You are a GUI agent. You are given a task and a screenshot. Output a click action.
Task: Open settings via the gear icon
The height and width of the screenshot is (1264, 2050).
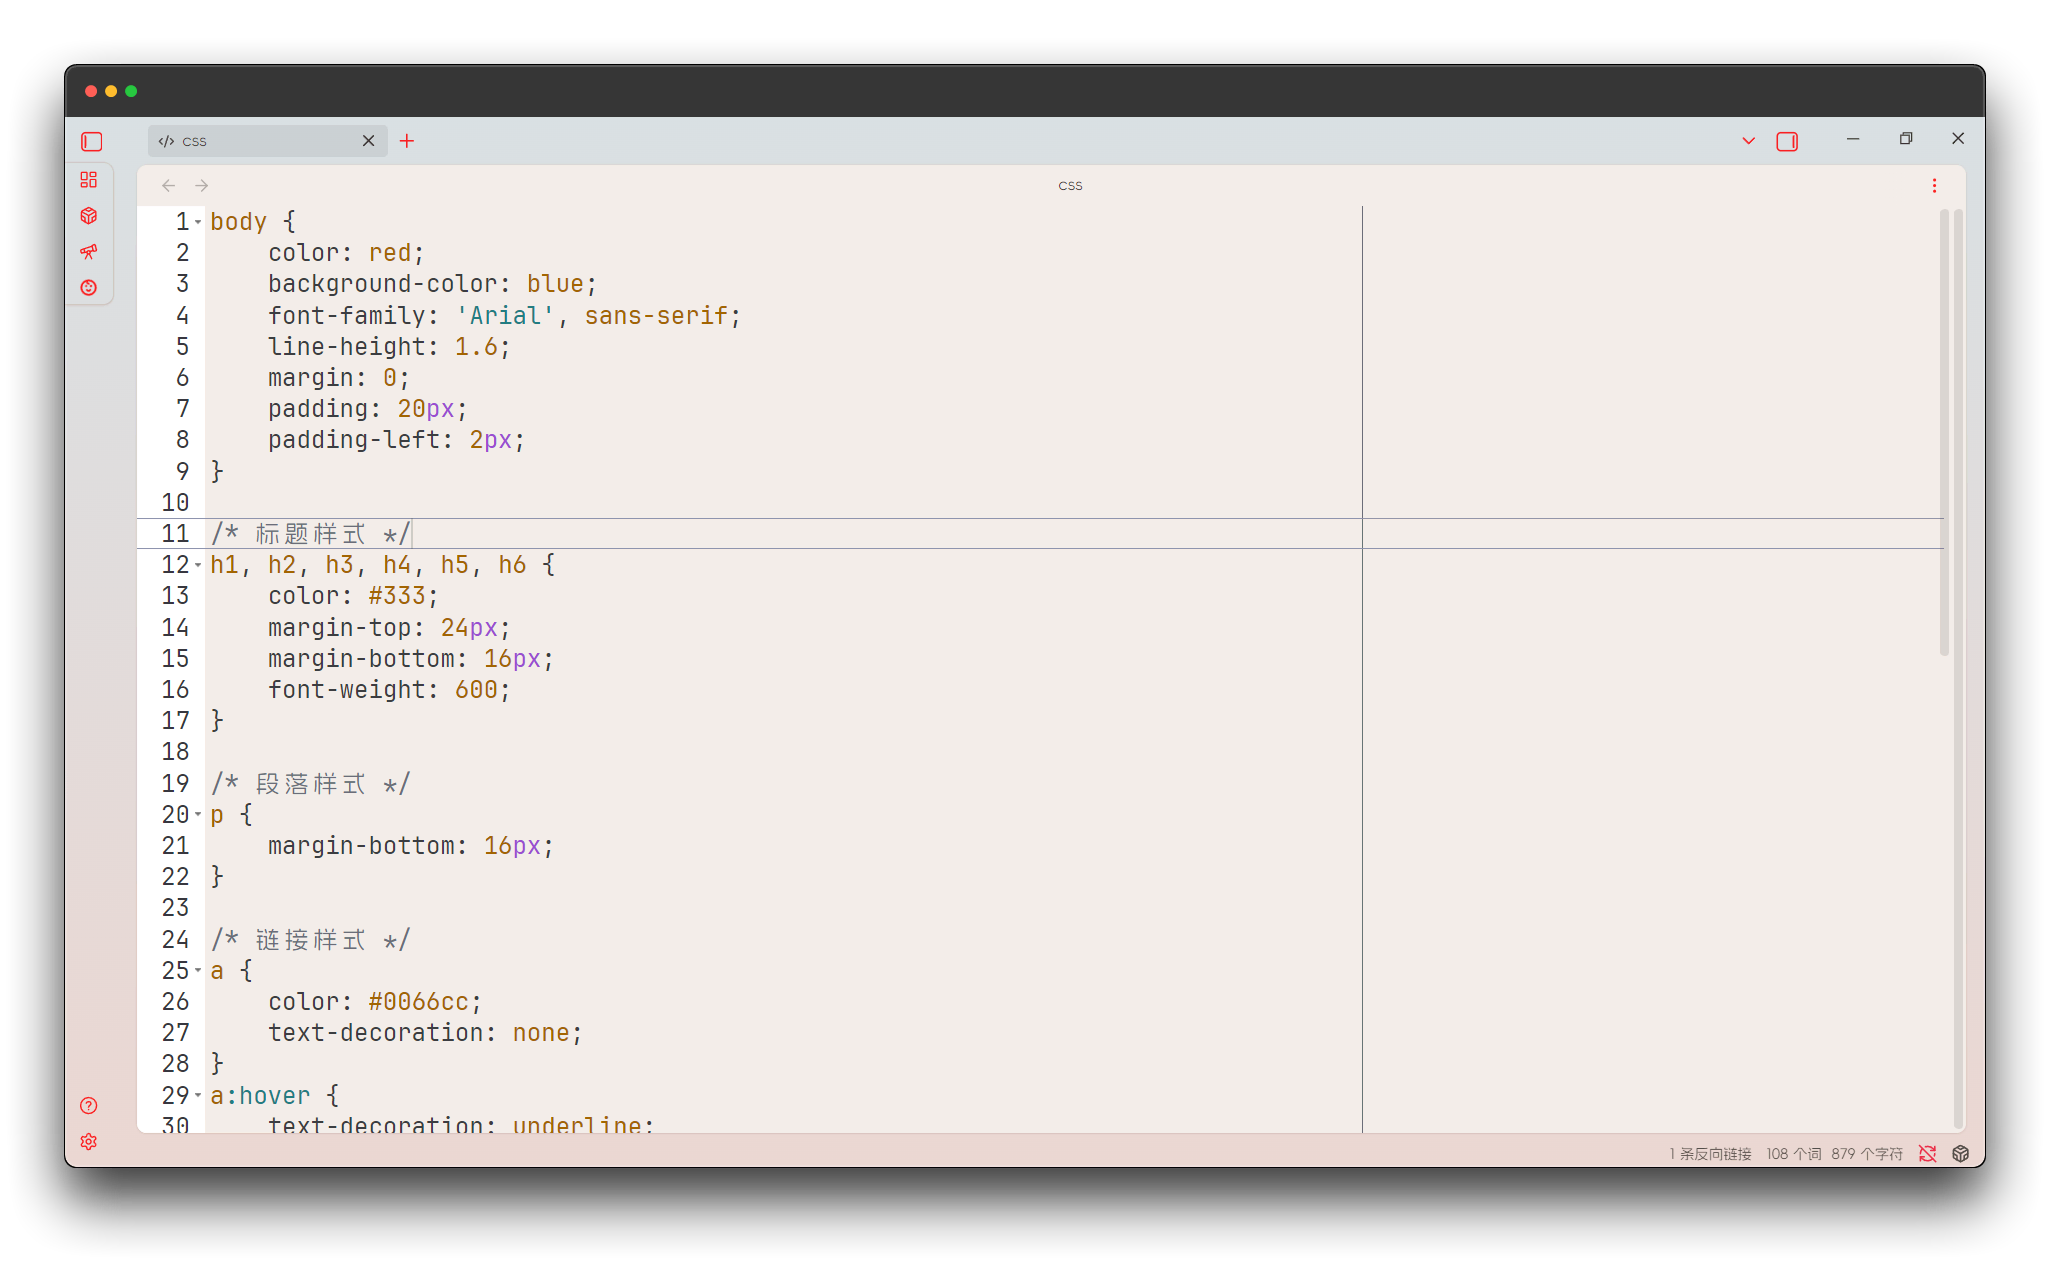(x=88, y=1141)
